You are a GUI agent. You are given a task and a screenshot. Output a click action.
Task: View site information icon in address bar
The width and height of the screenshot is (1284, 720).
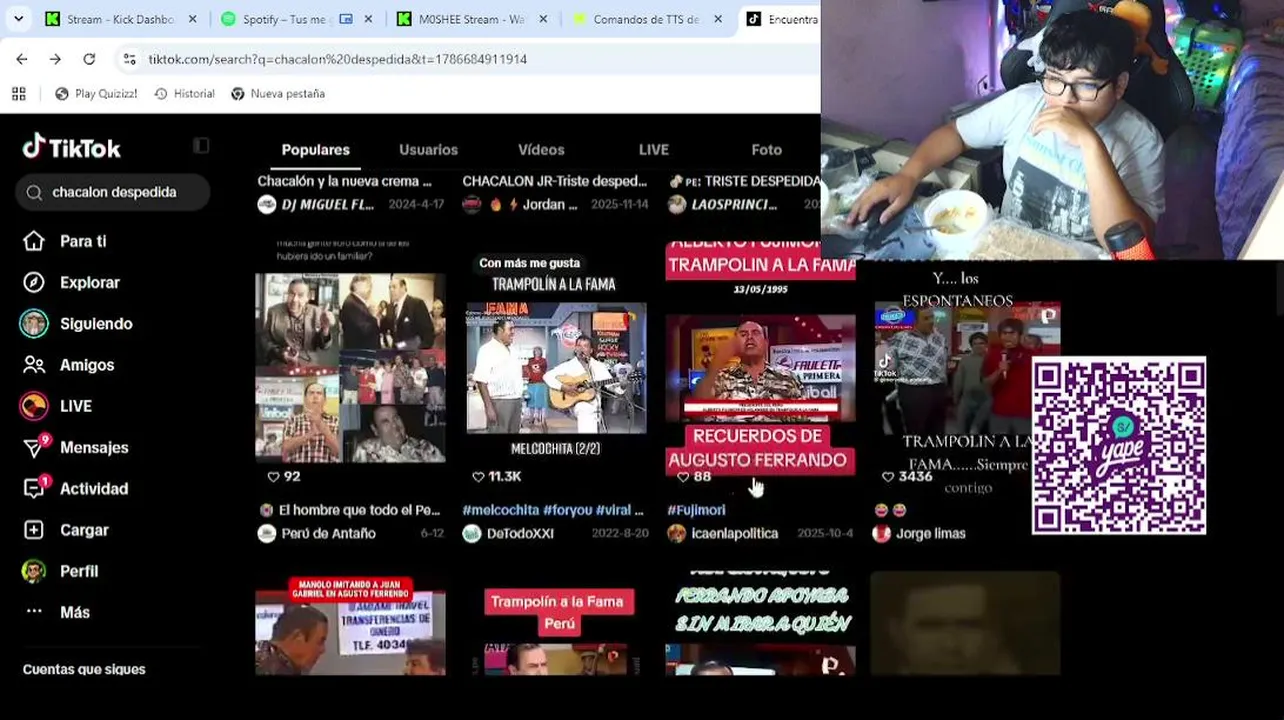click(x=129, y=59)
